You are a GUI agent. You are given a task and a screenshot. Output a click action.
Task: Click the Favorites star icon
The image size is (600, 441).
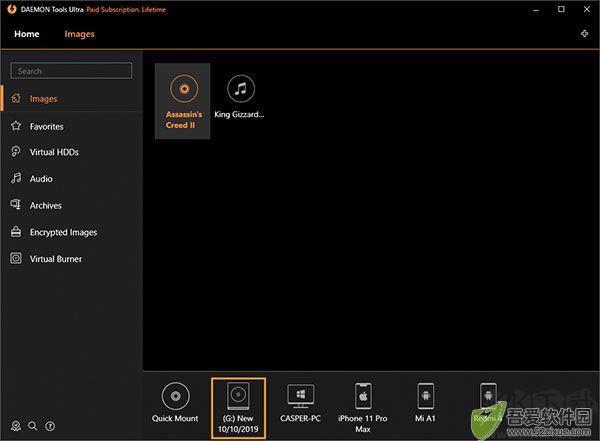pos(16,126)
